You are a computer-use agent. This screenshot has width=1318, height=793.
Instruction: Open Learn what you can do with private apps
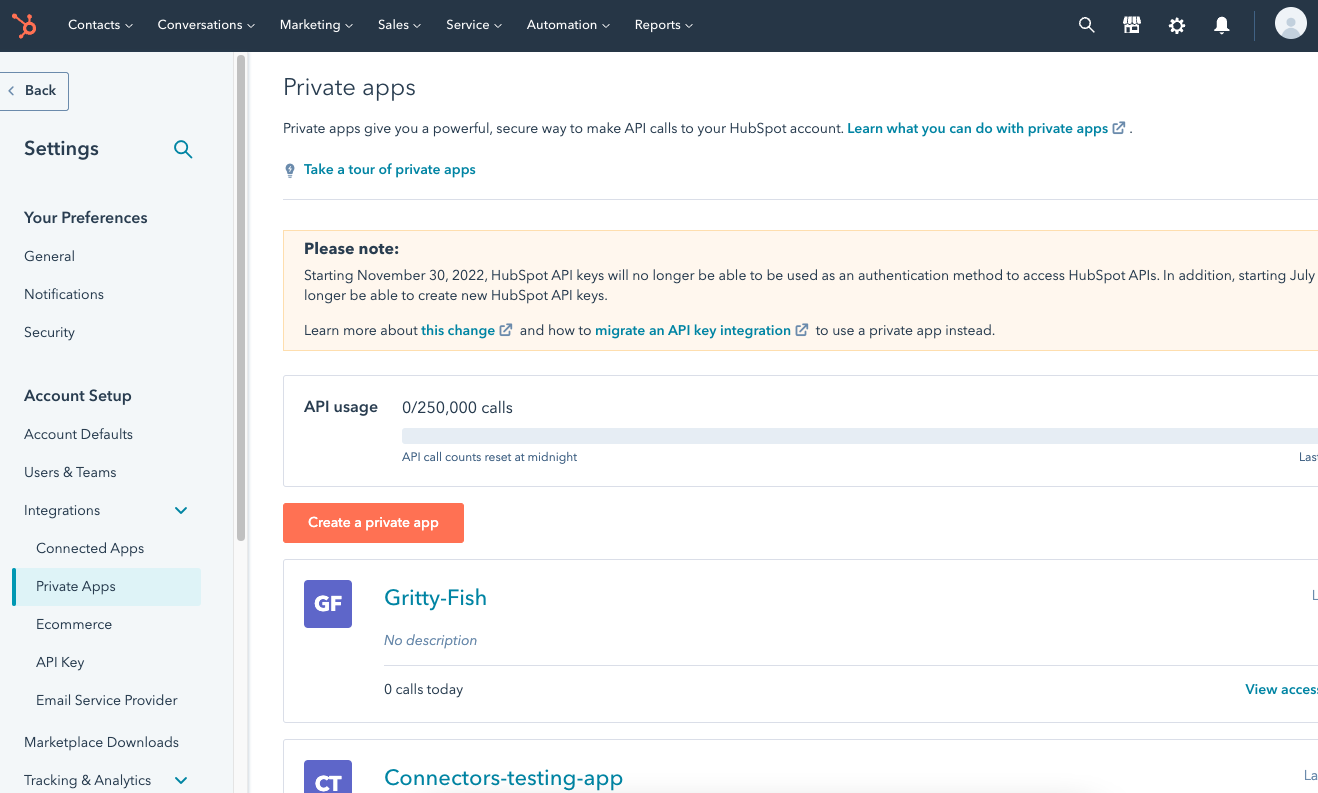(x=977, y=128)
